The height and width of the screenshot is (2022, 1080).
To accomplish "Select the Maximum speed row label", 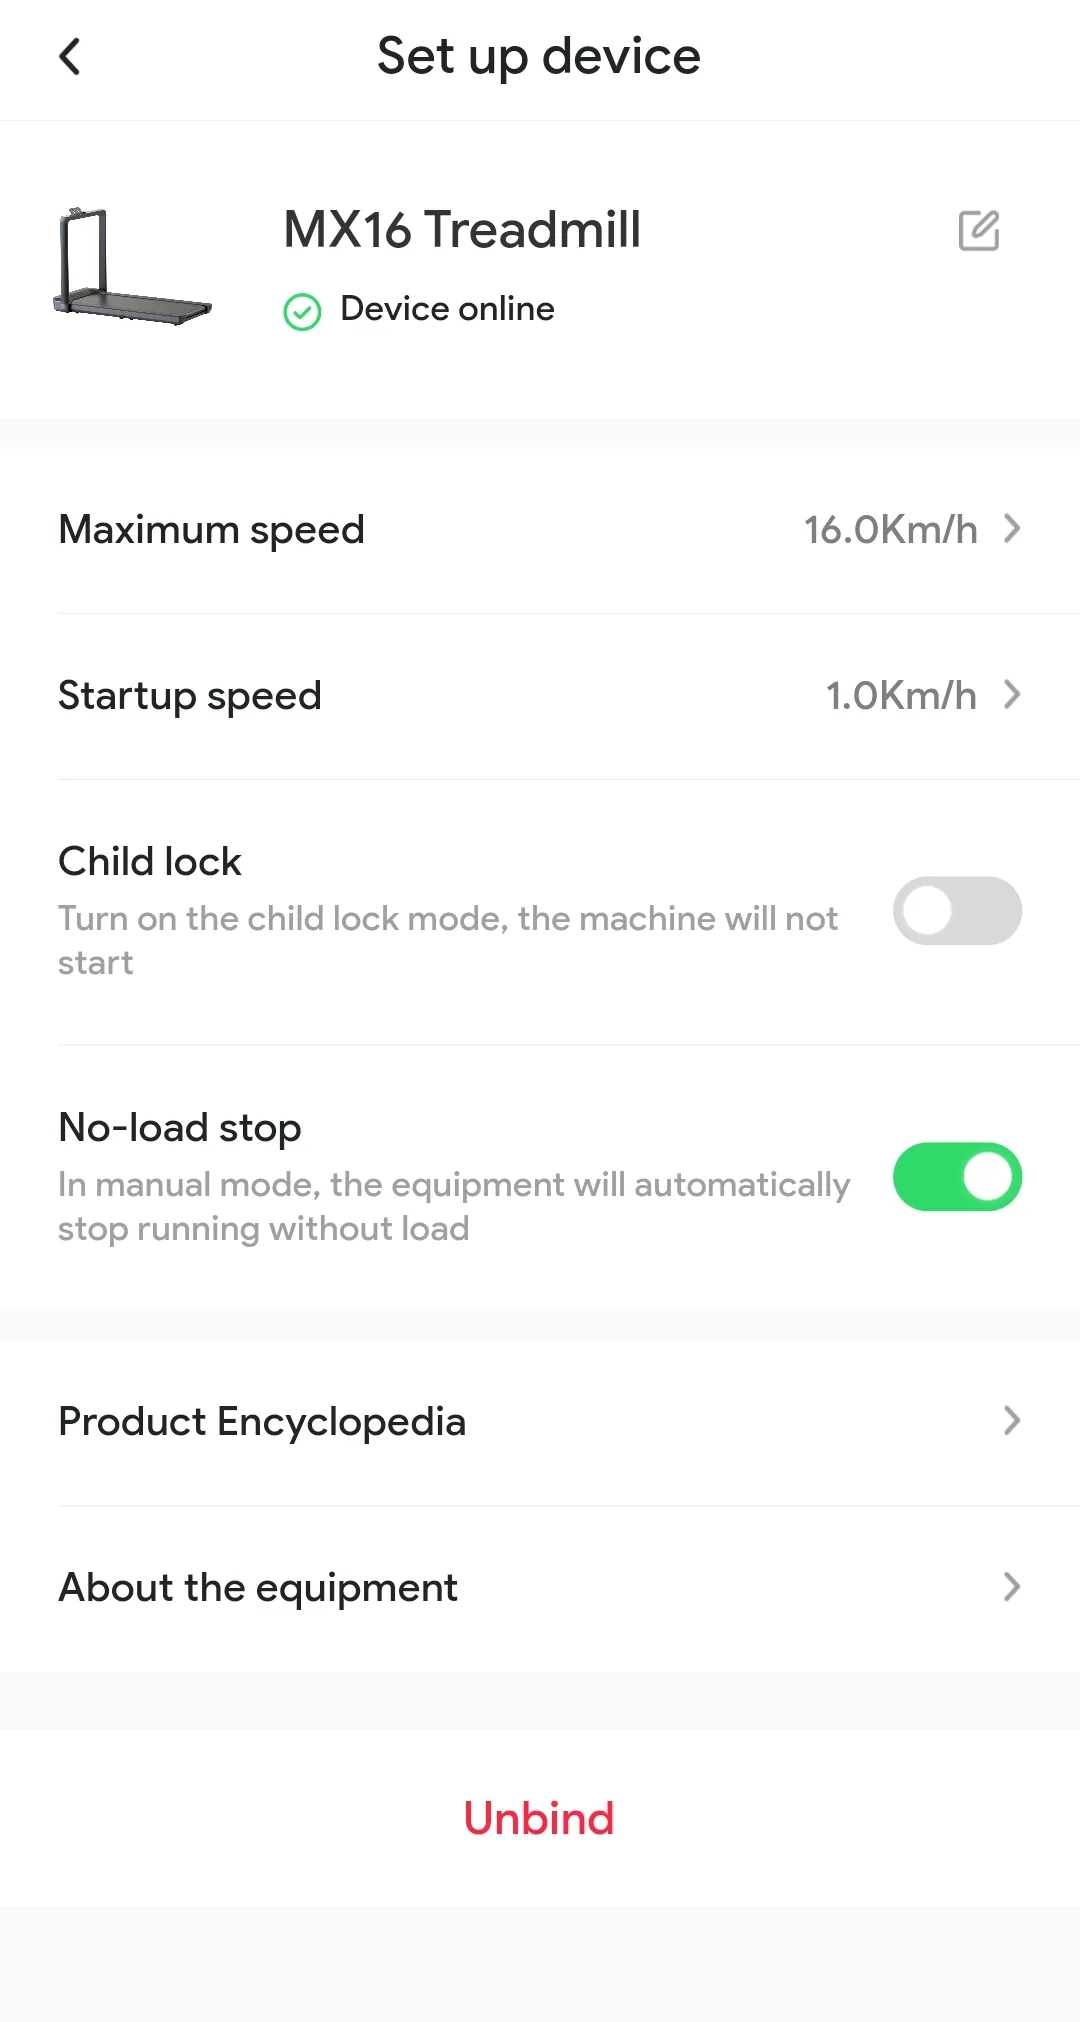I will pos(211,530).
